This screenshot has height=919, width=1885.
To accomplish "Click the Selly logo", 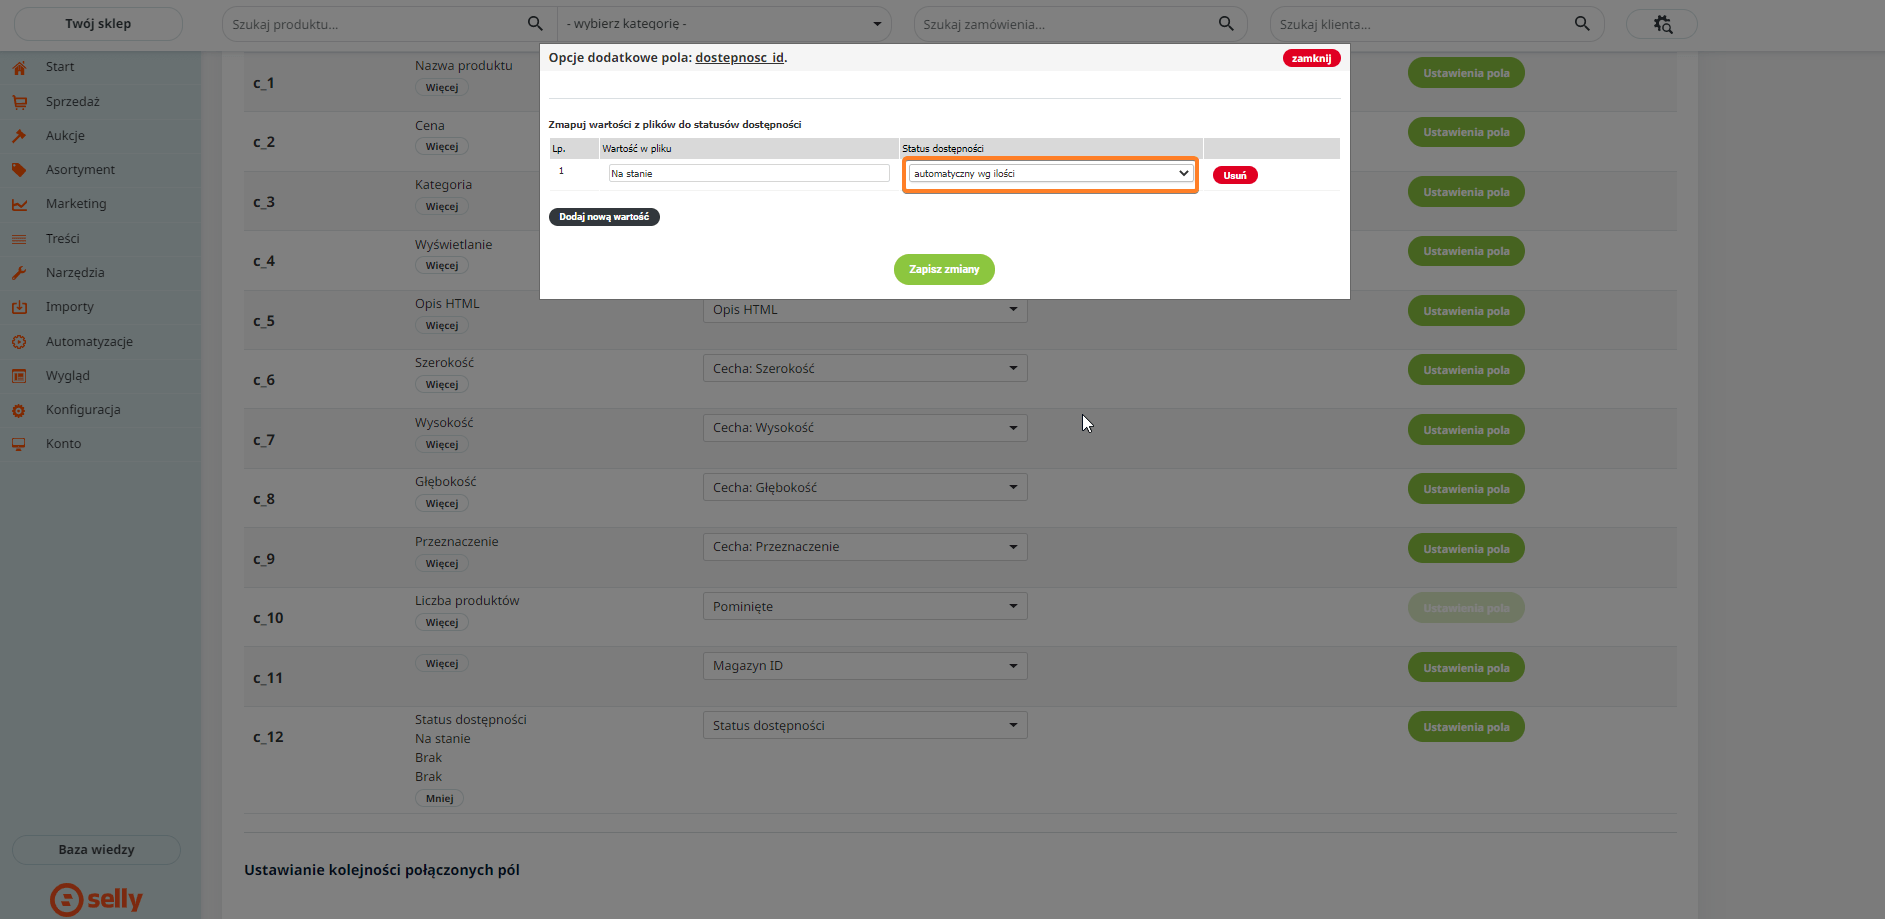I will click(x=97, y=899).
